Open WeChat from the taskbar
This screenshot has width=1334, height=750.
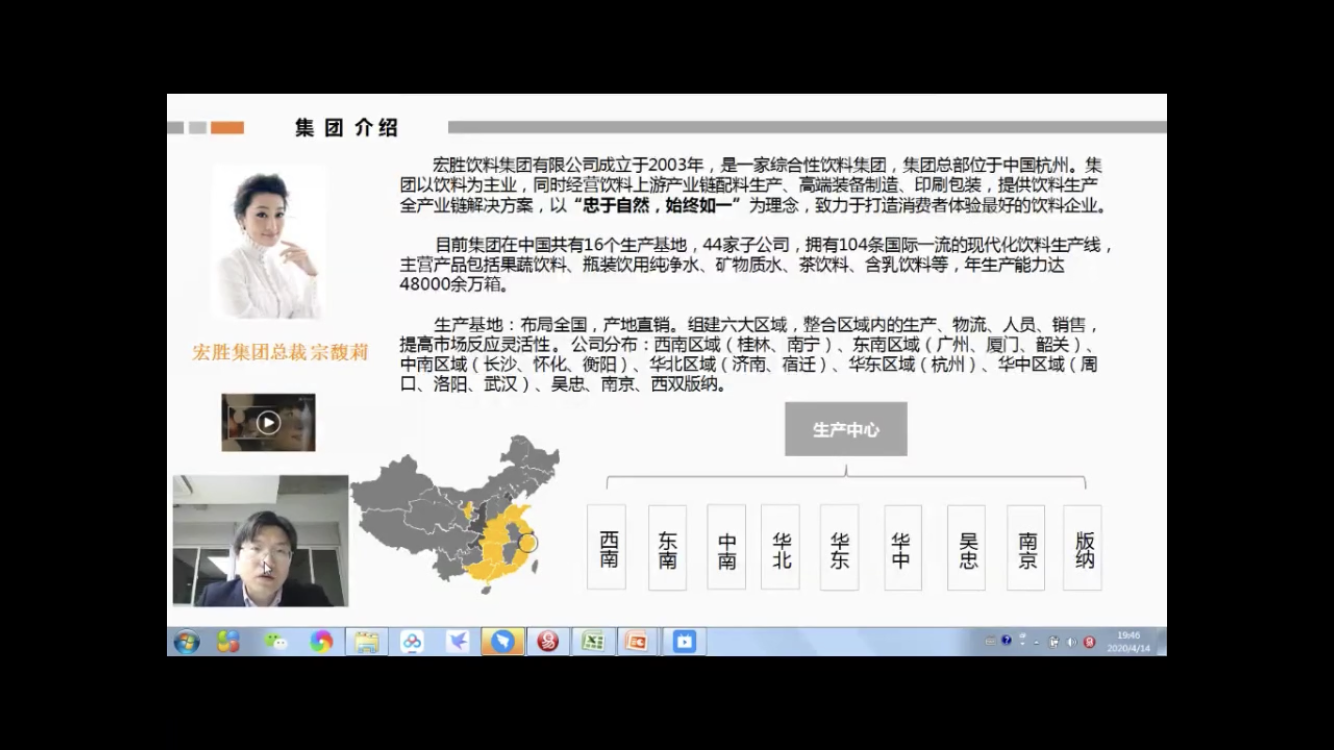275,642
